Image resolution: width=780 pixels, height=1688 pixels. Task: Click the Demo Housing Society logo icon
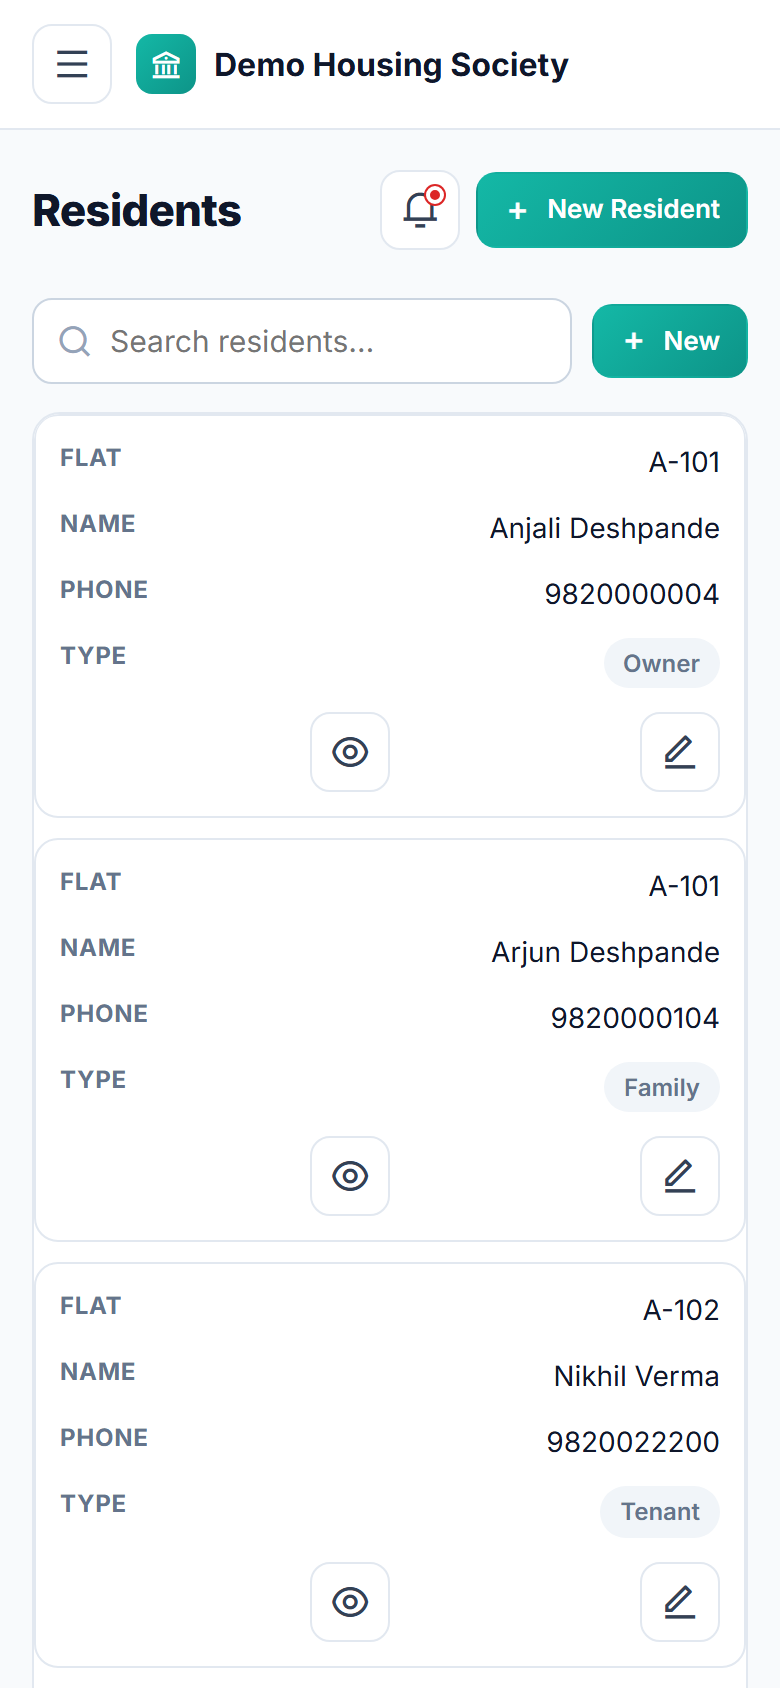coord(166,64)
